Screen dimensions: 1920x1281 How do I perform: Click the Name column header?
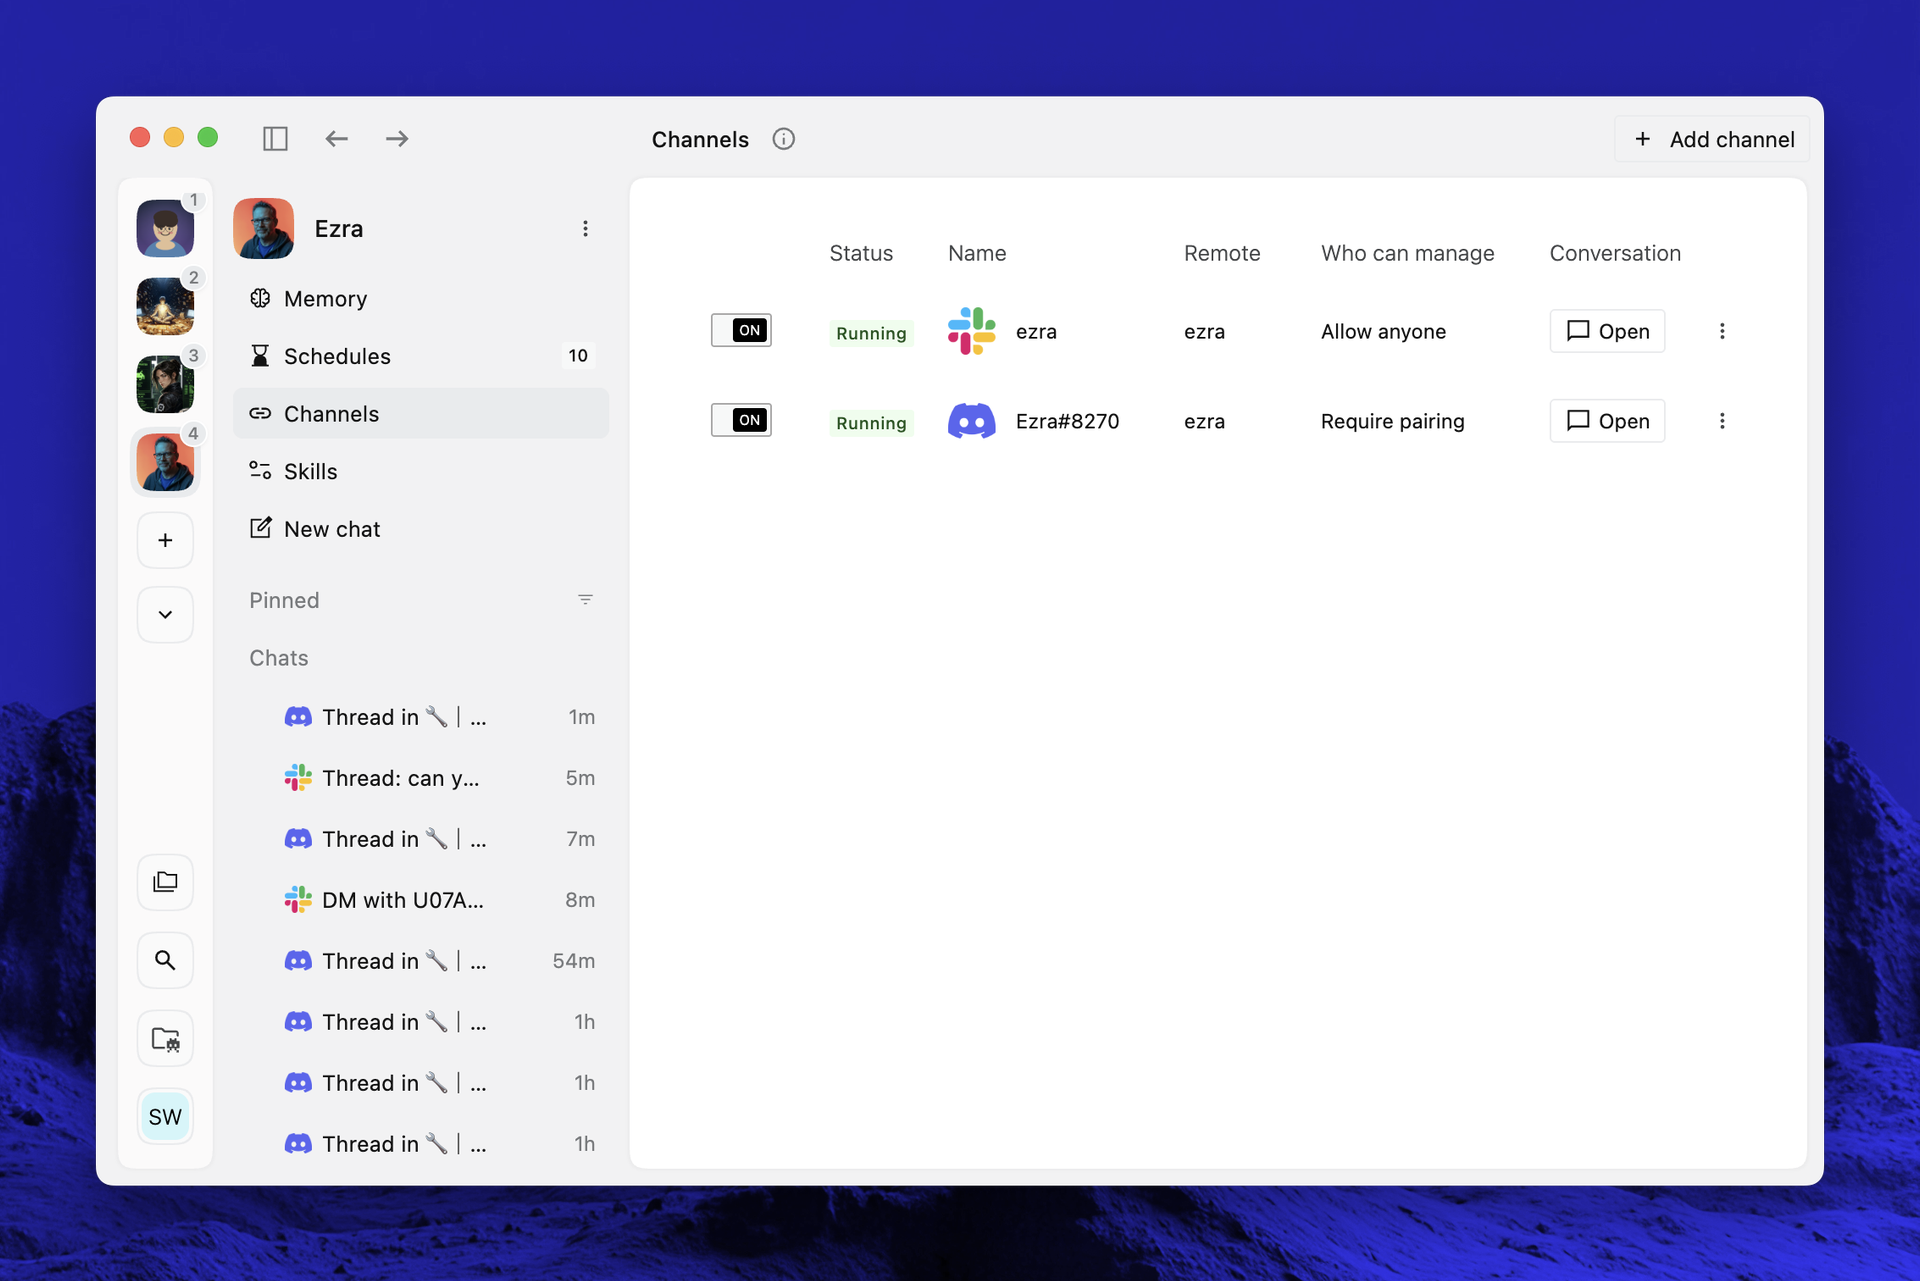click(x=977, y=253)
